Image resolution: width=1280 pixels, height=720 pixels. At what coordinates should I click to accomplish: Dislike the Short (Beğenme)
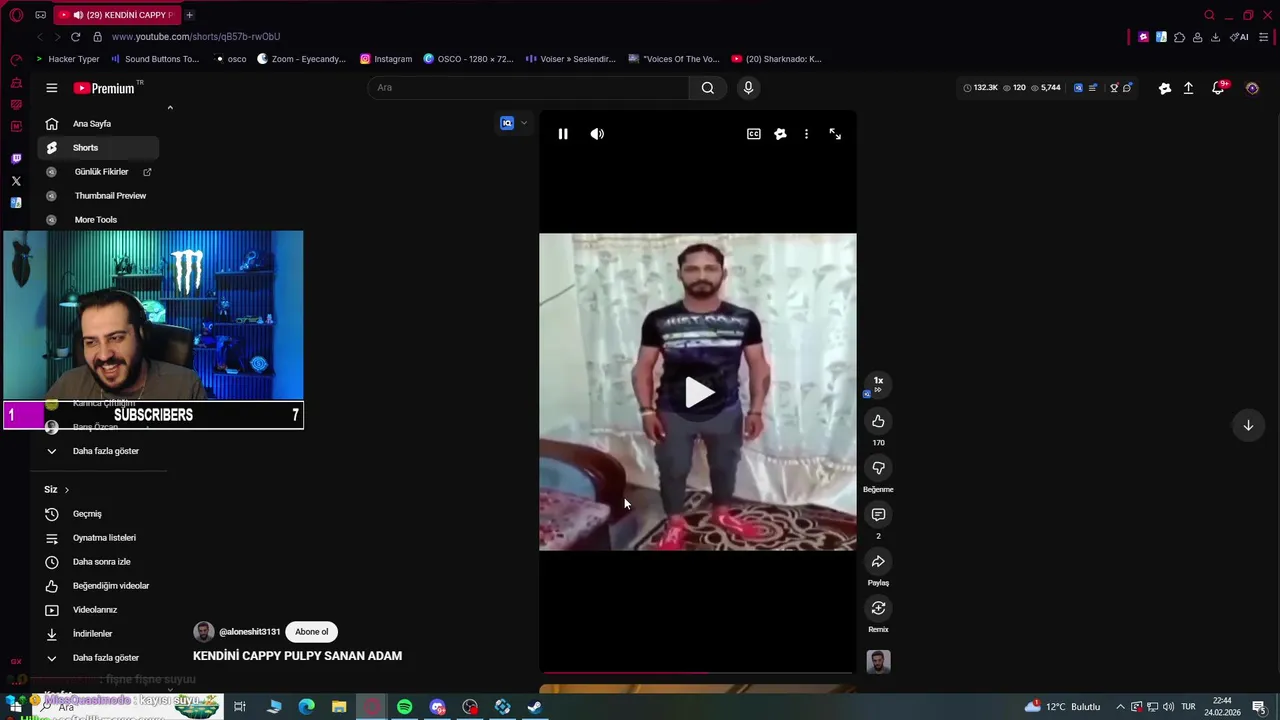878,468
